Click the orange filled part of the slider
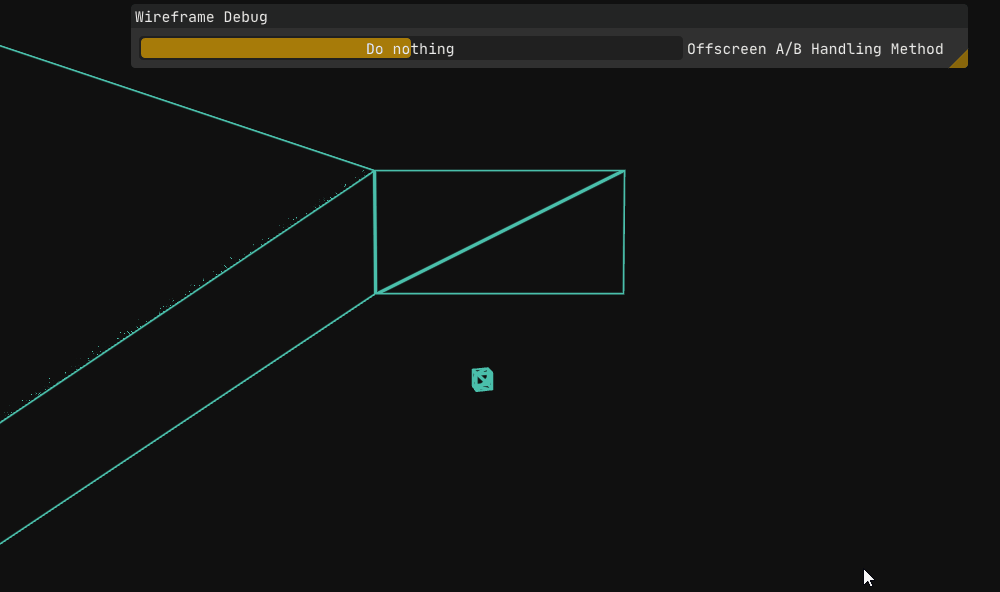The image size is (1000, 592). tap(250, 49)
